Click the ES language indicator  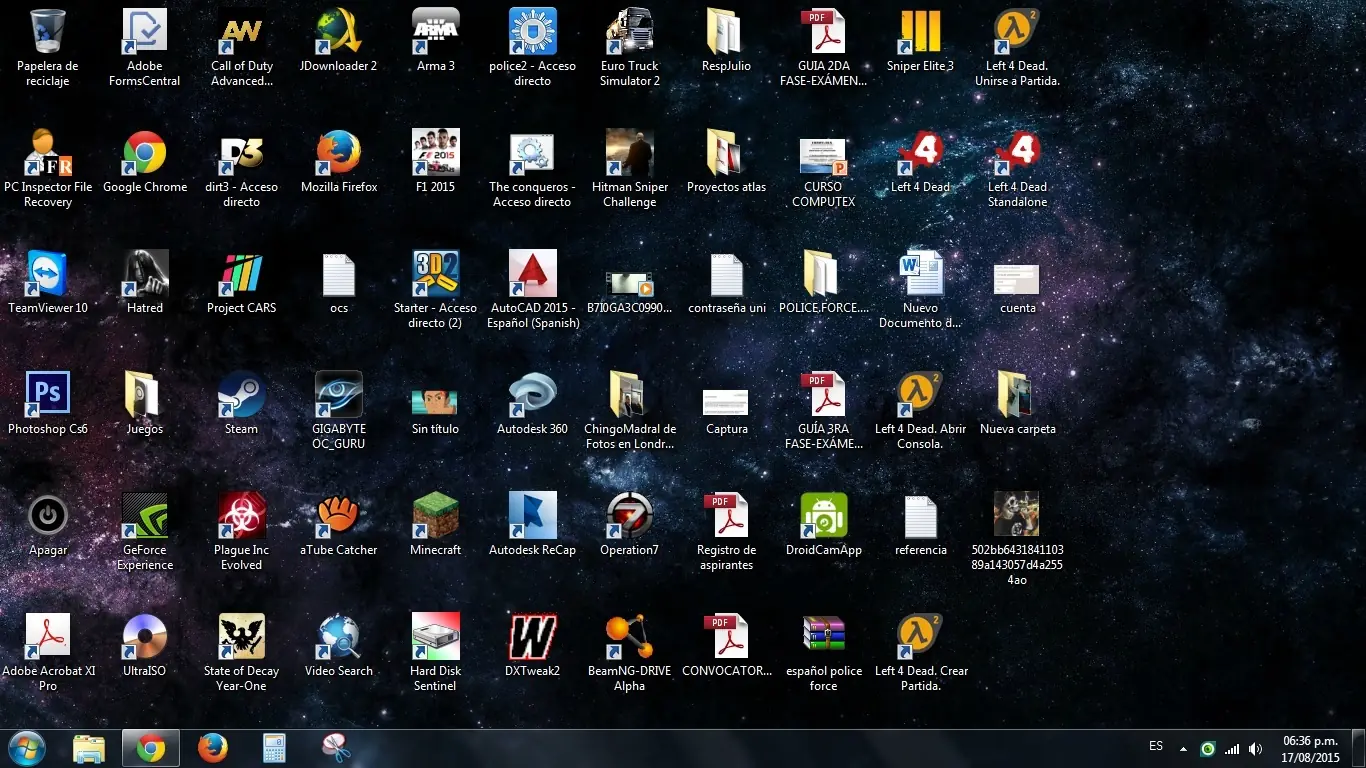[1156, 746]
